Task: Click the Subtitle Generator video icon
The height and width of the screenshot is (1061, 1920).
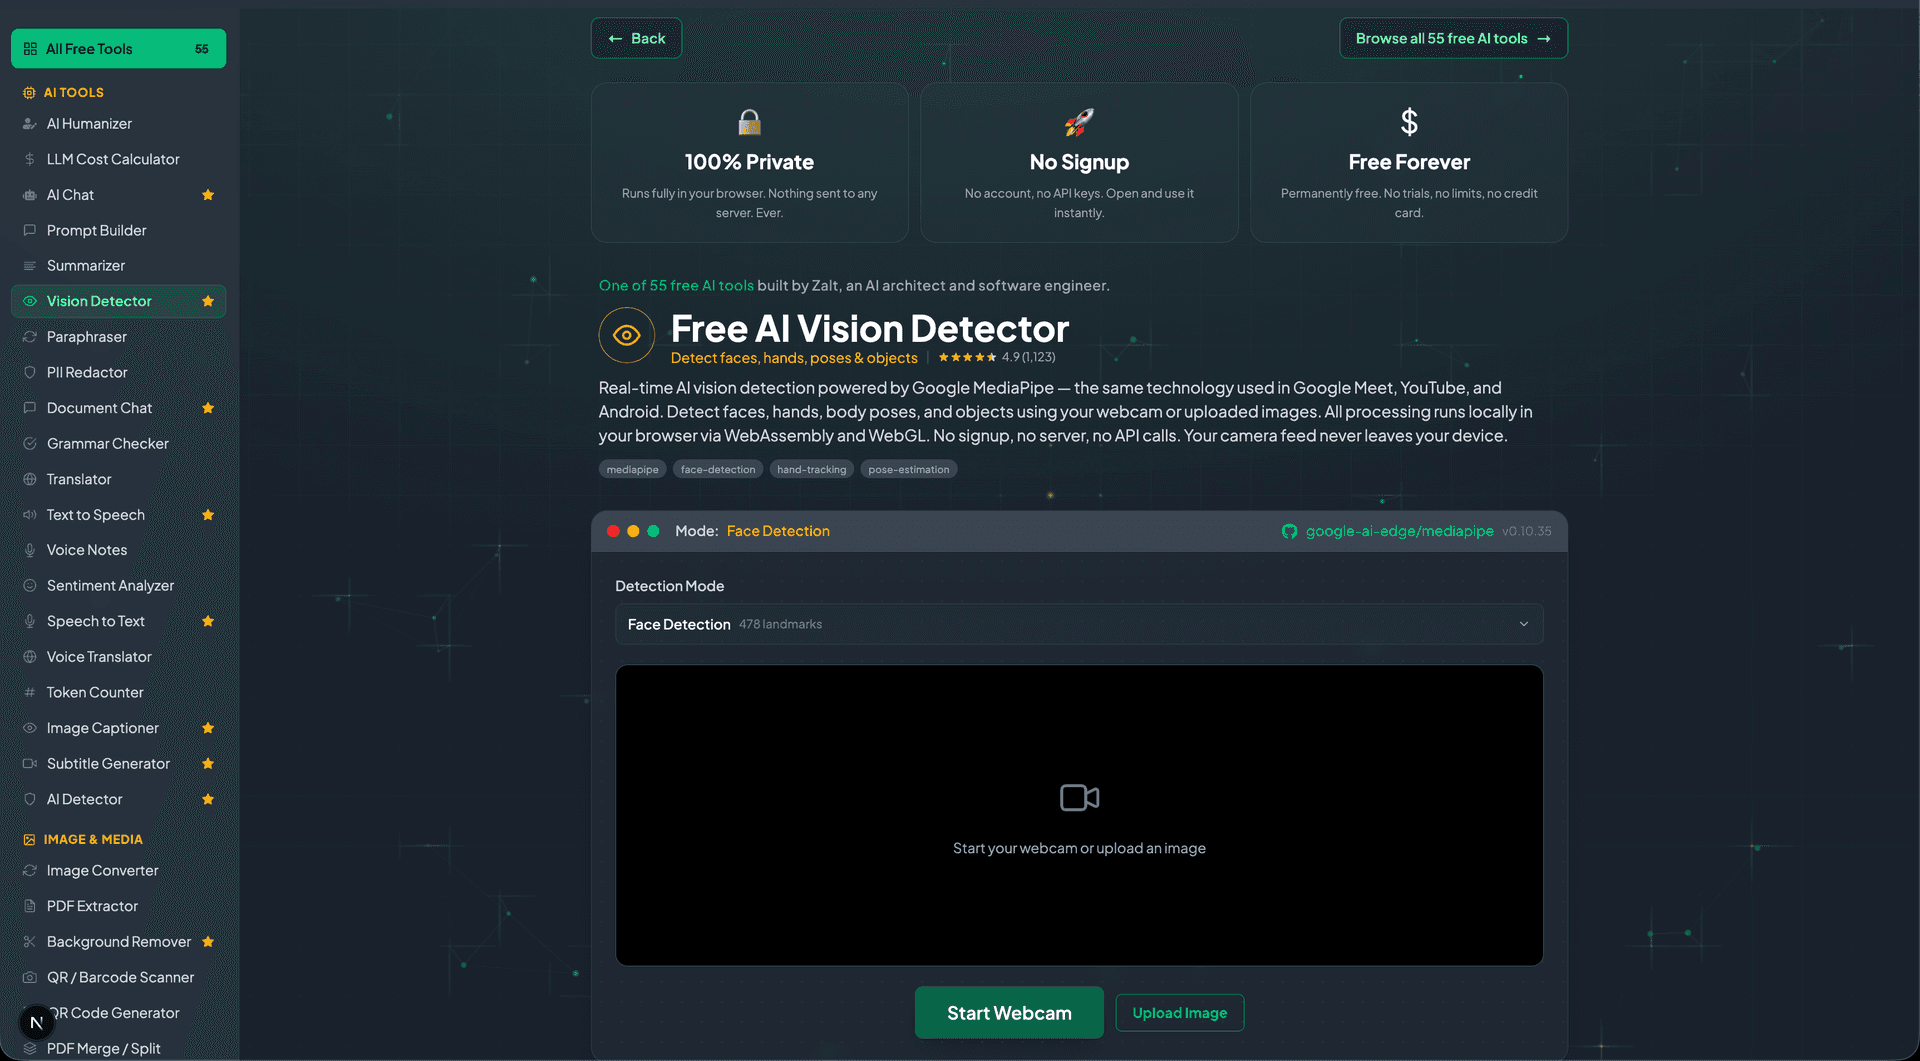Action: click(30, 763)
